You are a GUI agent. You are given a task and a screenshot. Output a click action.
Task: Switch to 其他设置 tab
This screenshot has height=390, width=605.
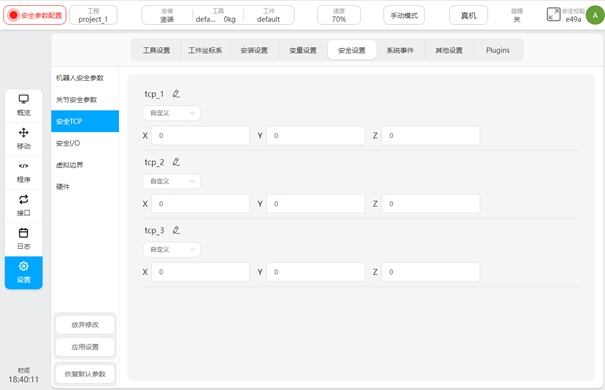[449, 50]
